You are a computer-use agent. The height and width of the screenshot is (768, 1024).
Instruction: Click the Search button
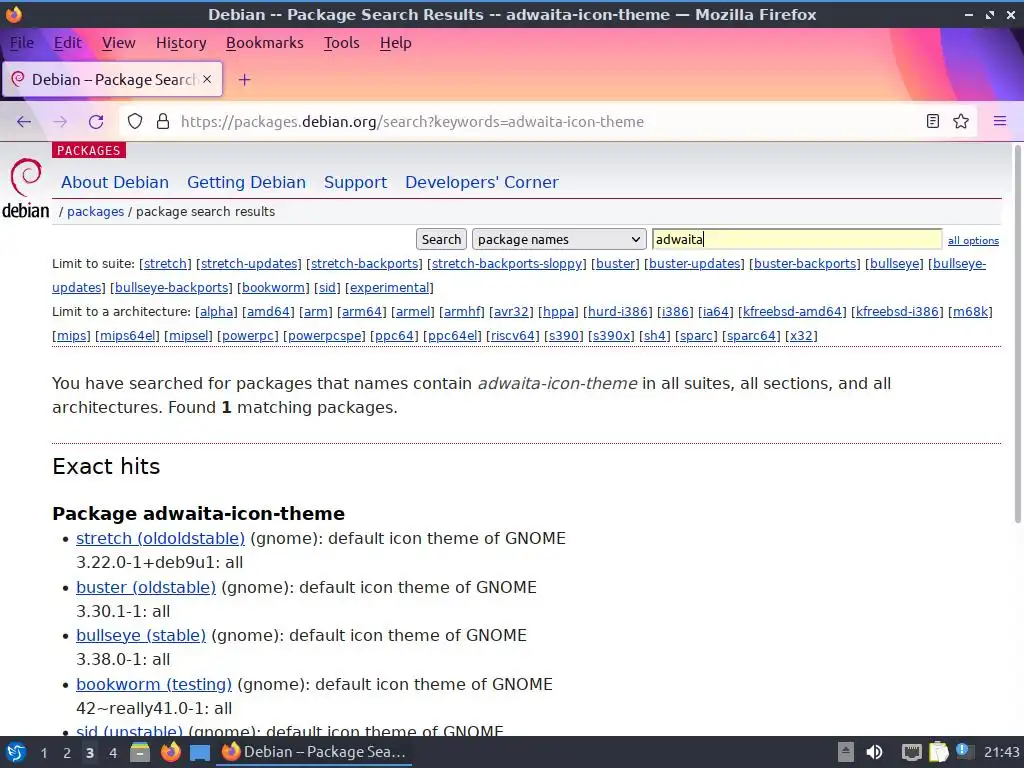pos(441,239)
